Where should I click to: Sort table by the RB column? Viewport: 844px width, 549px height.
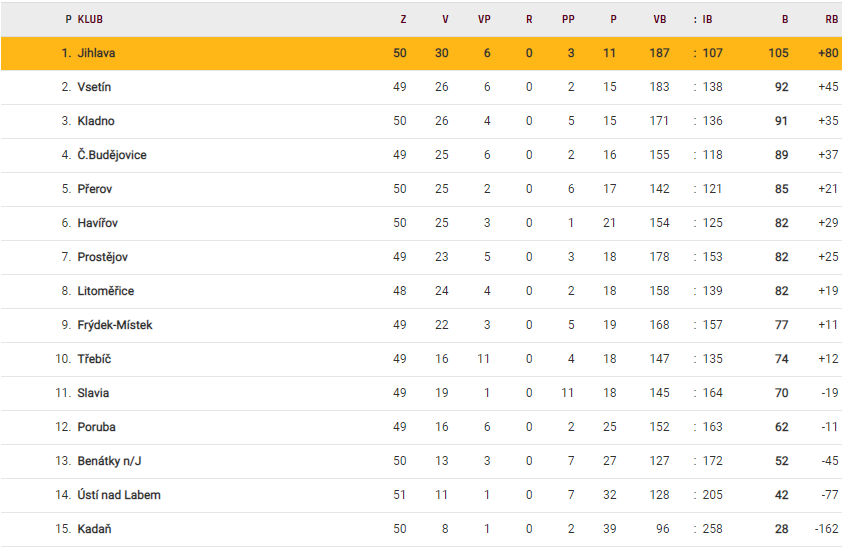831,19
